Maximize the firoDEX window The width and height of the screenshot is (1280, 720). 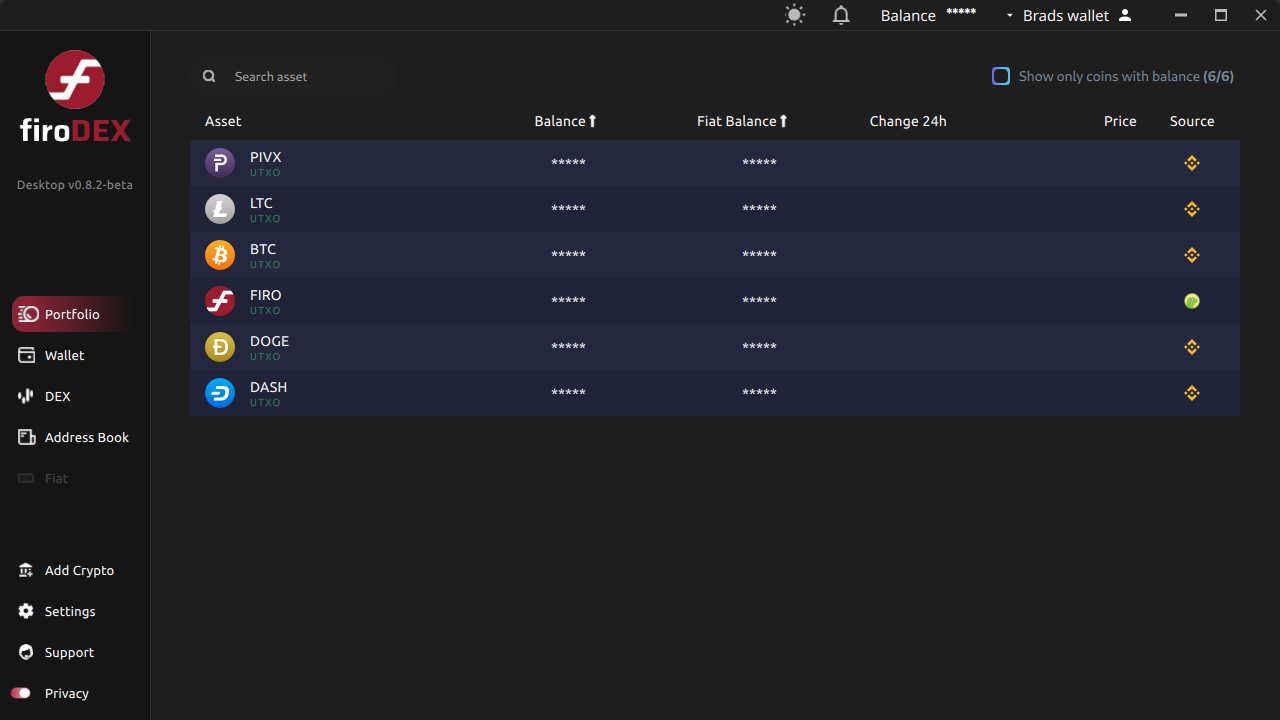(x=1221, y=15)
